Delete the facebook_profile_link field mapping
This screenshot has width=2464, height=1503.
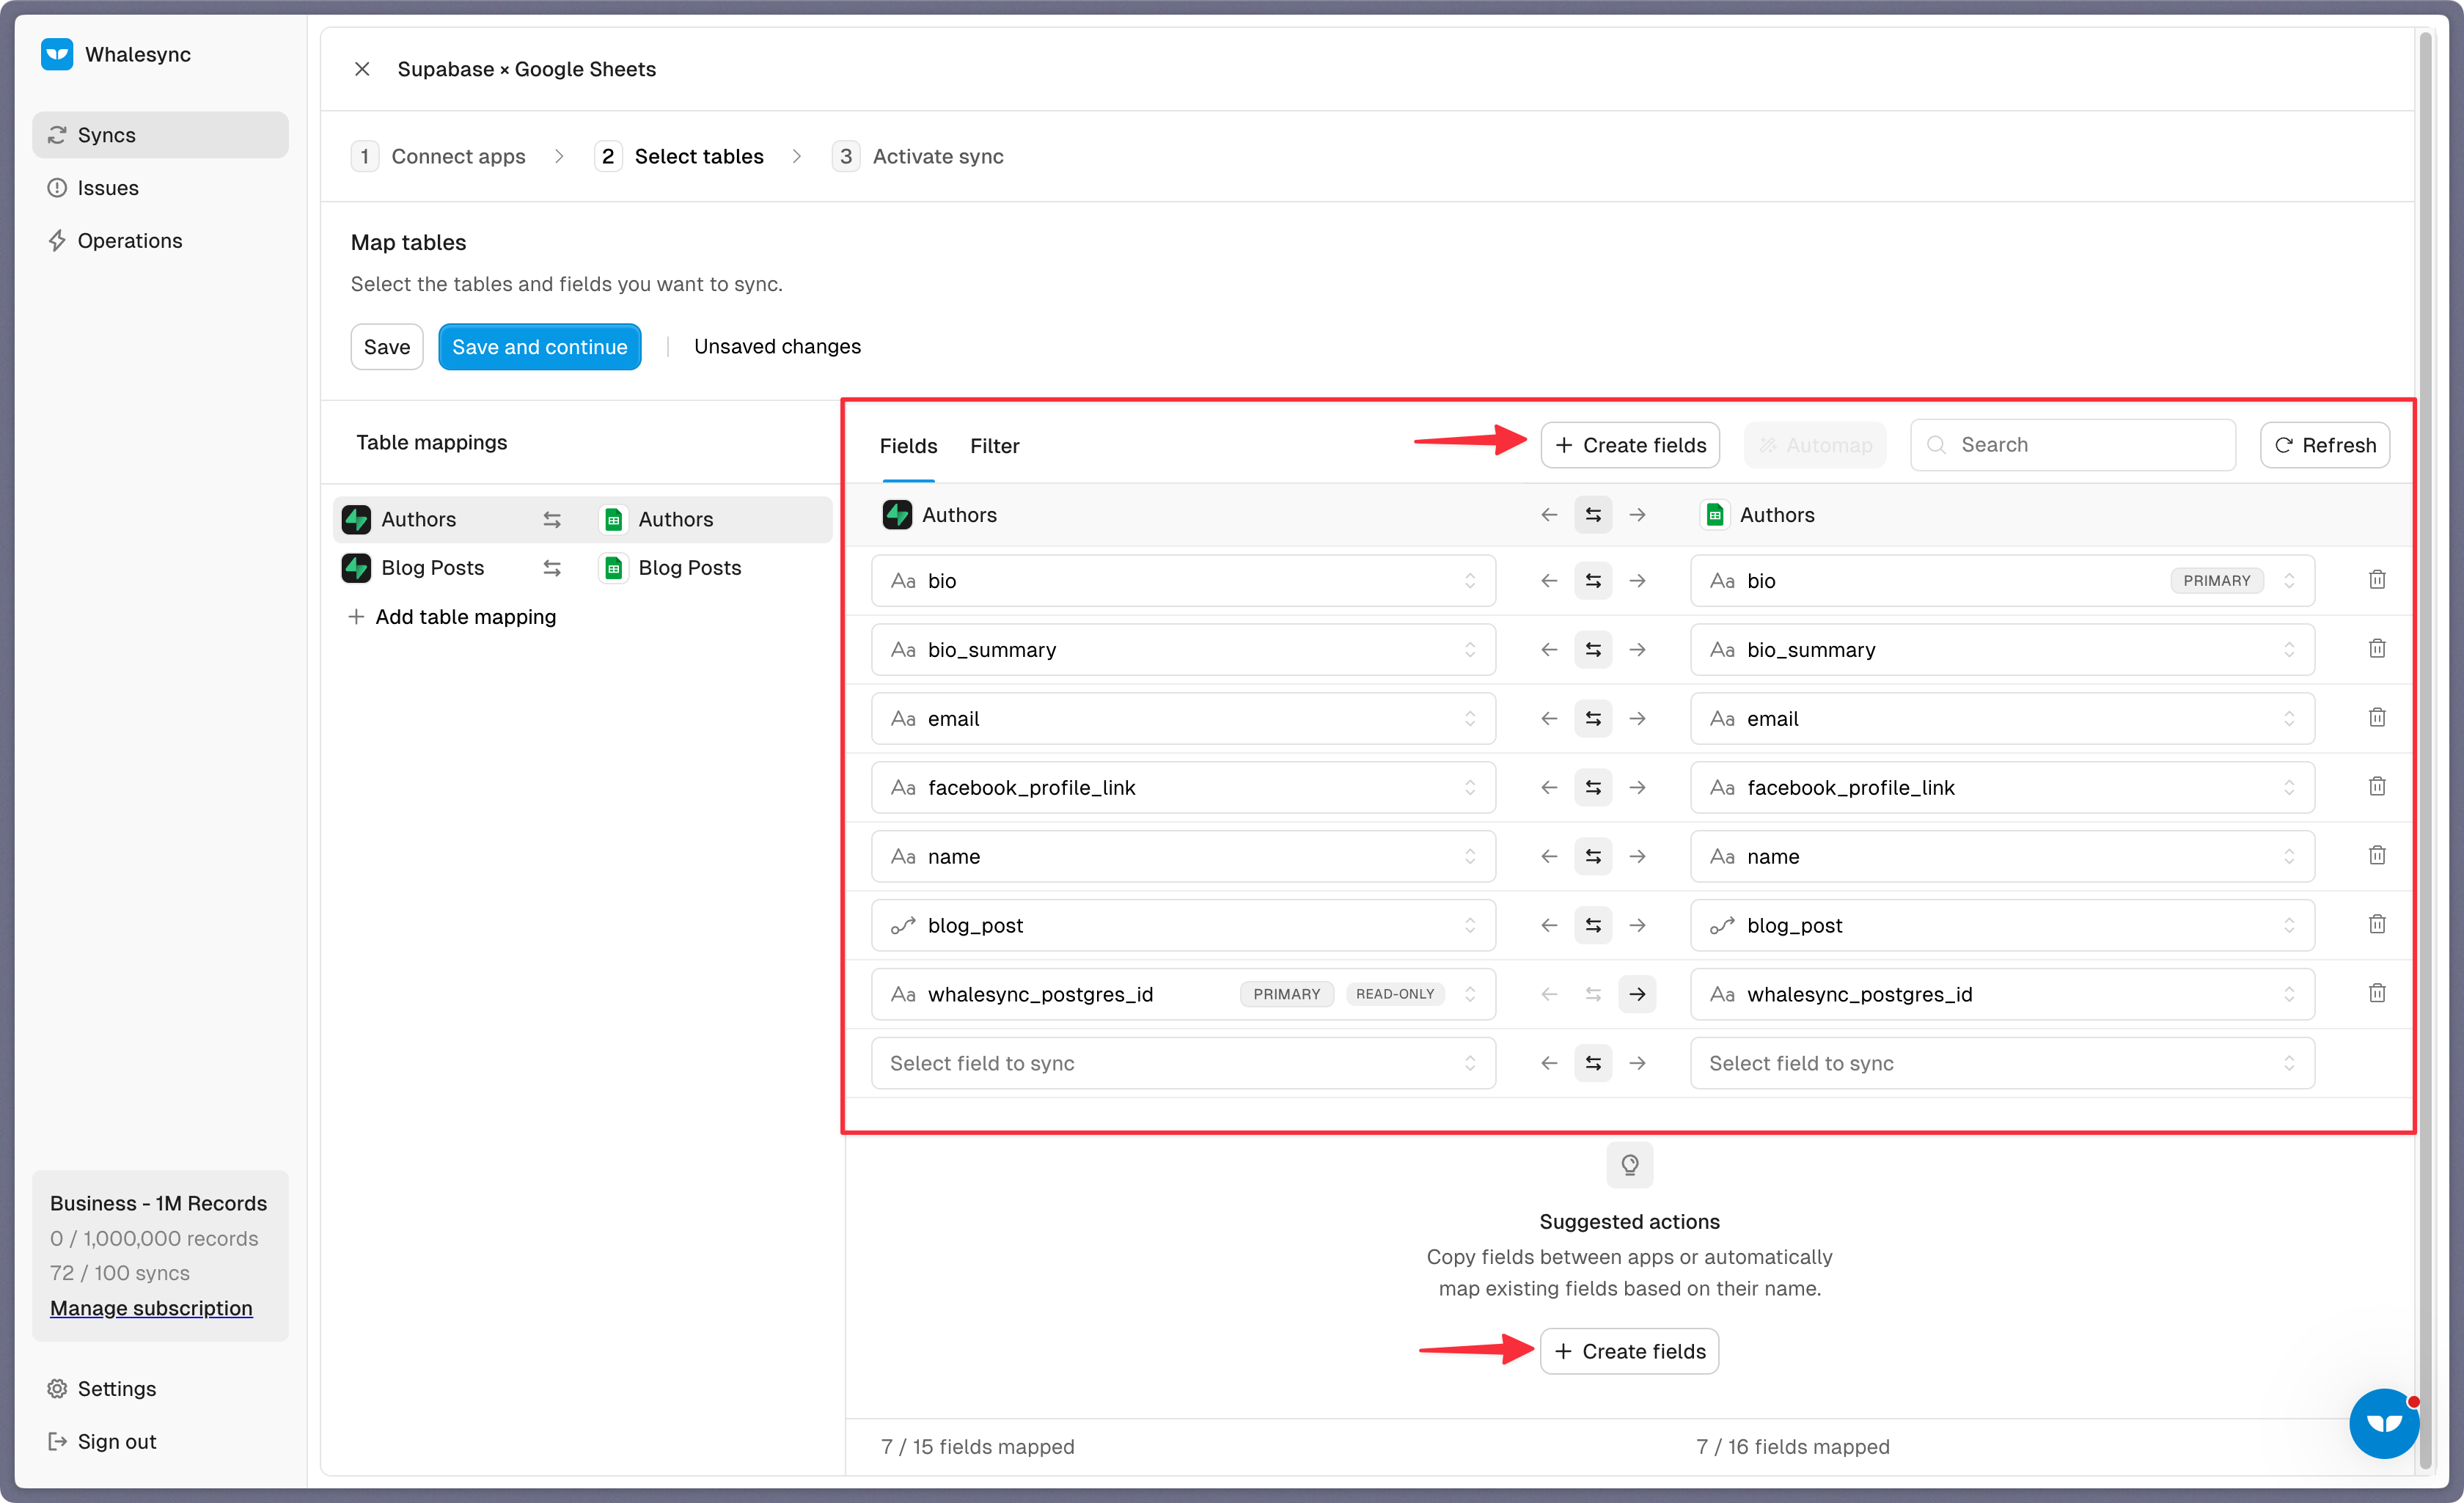click(2377, 787)
